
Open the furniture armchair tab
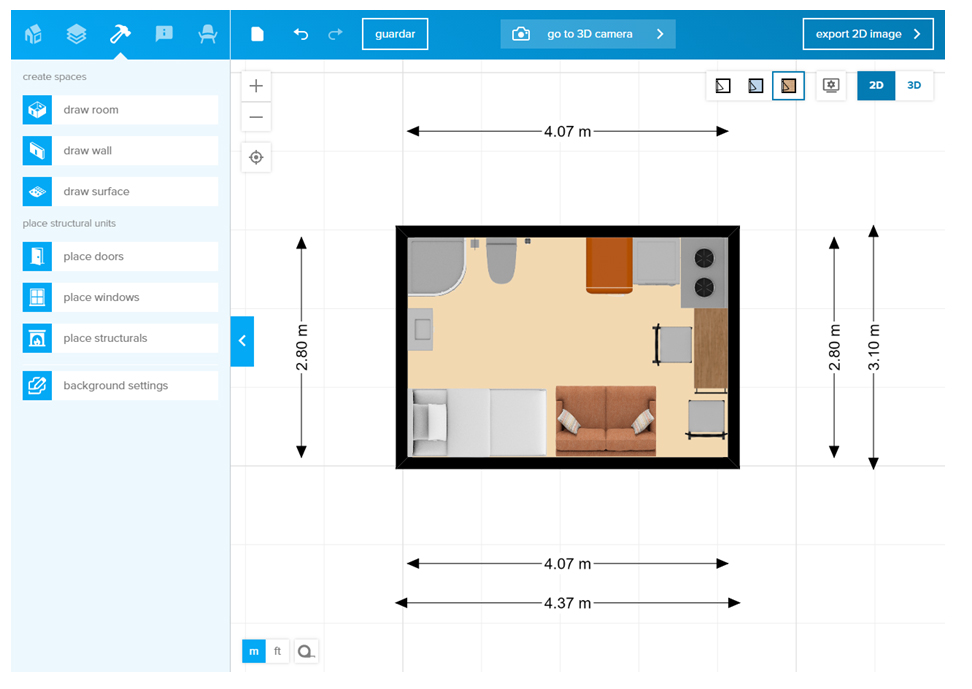tap(208, 34)
